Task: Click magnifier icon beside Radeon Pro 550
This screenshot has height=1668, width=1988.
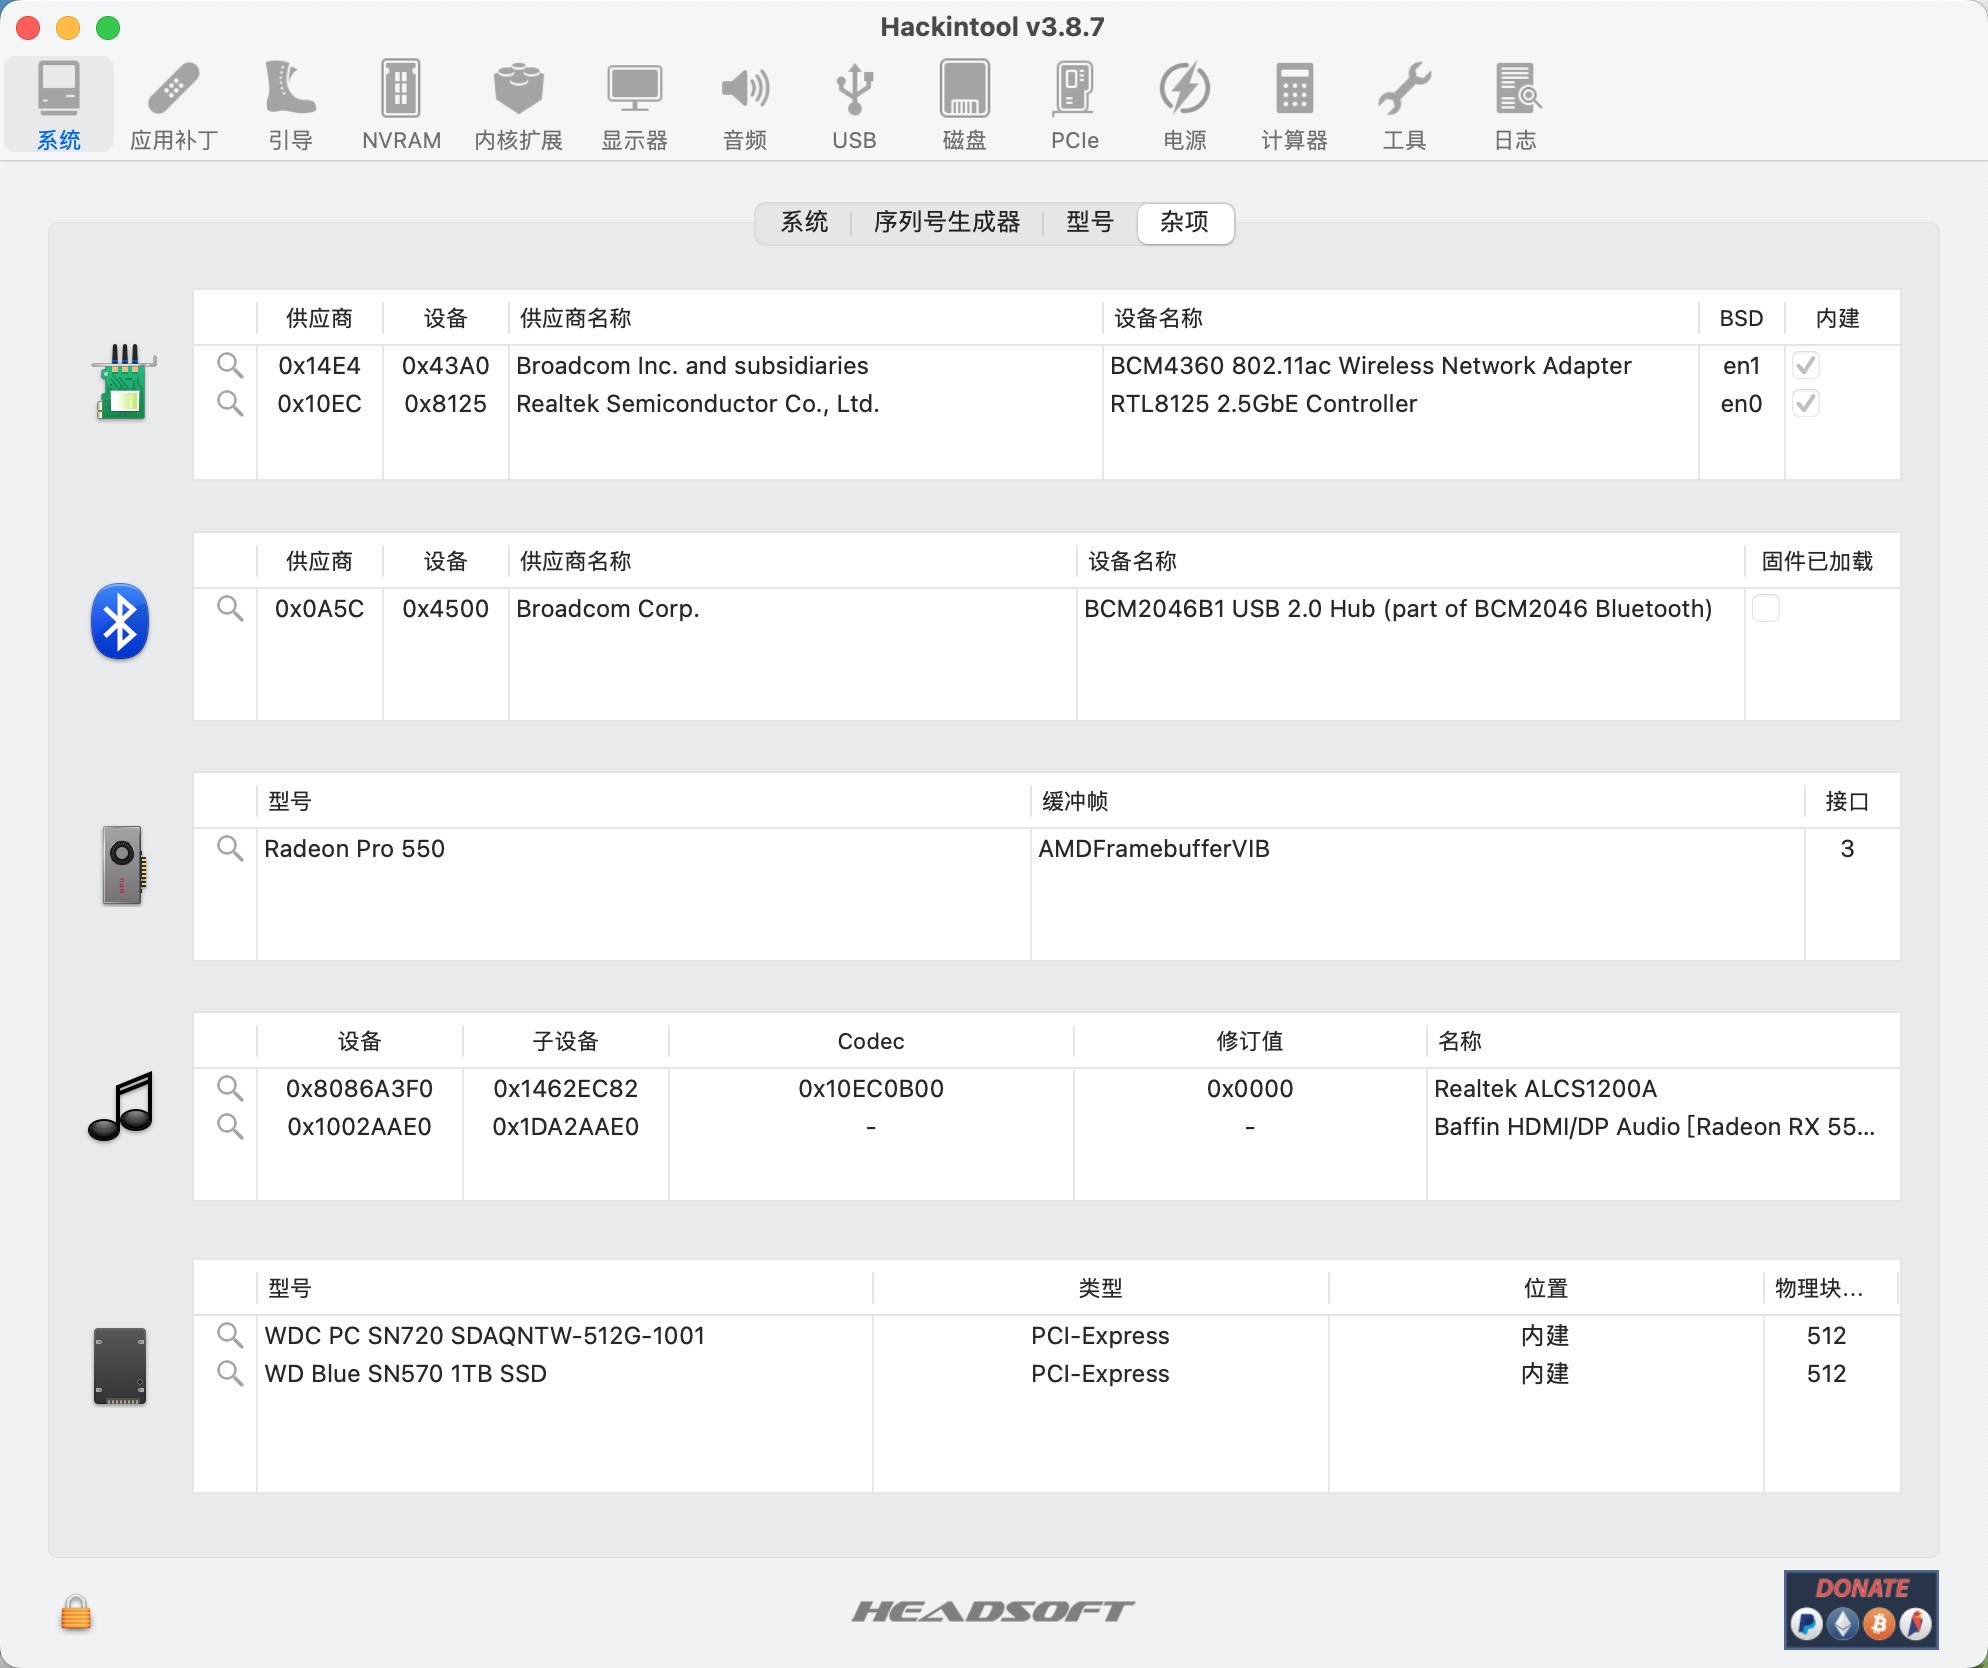Action: pyautogui.click(x=230, y=849)
